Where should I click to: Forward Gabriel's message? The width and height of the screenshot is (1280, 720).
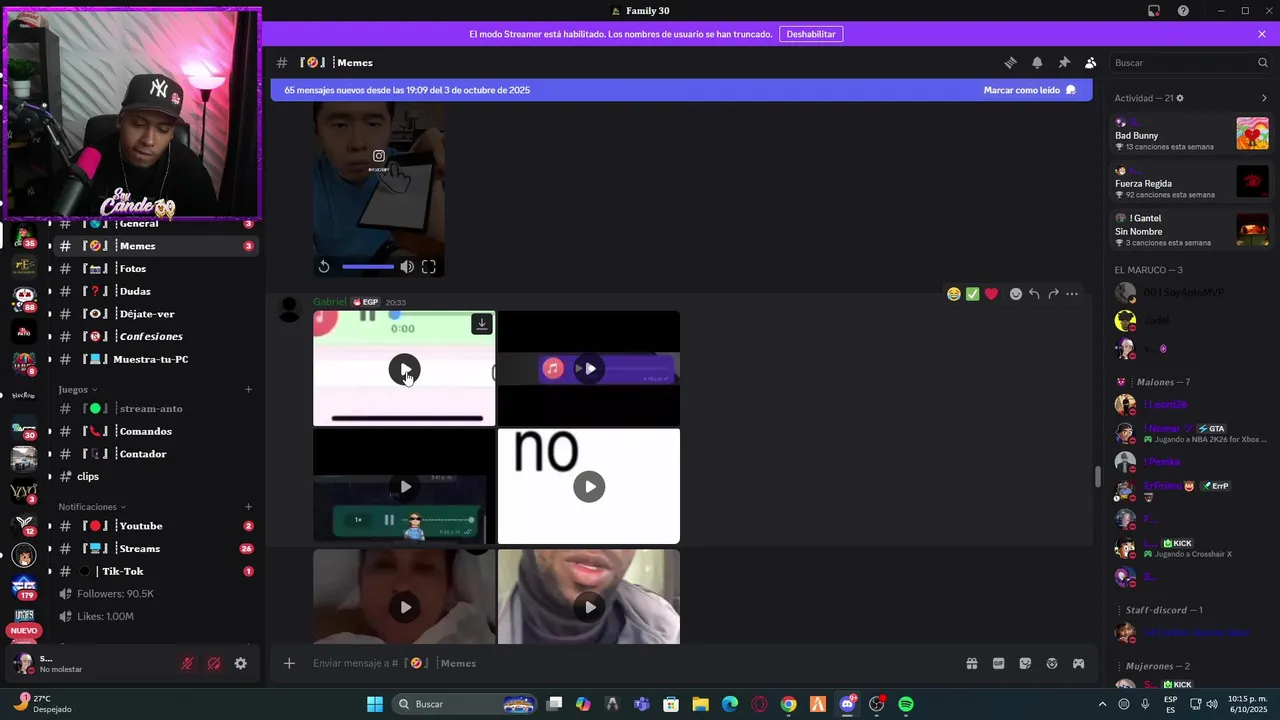1053,294
